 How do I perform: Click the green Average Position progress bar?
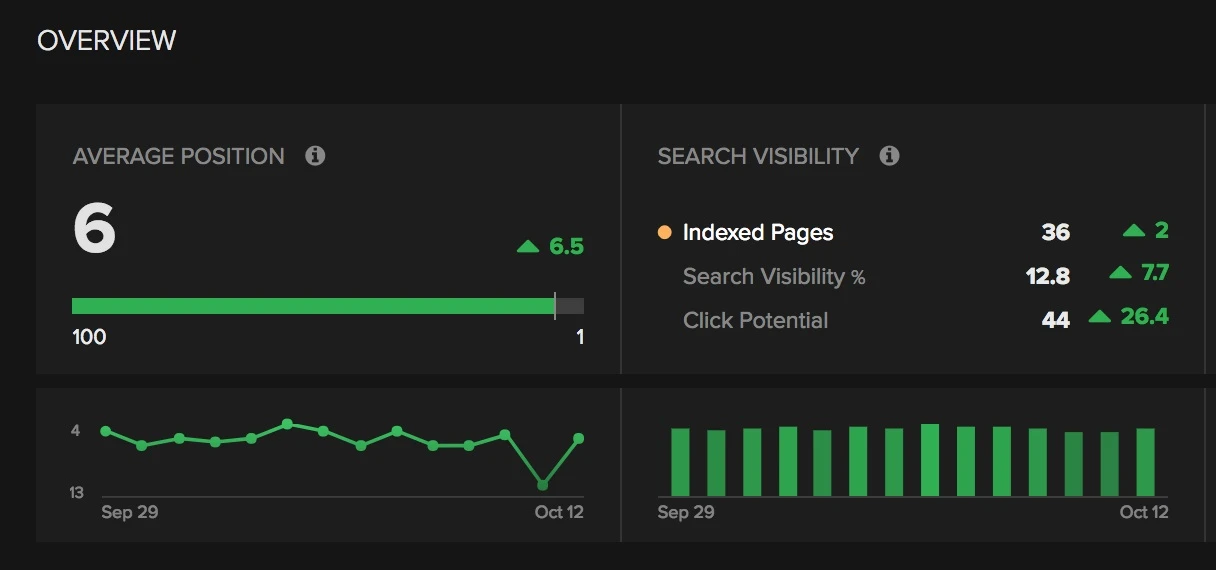pyautogui.click(x=313, y=306)
